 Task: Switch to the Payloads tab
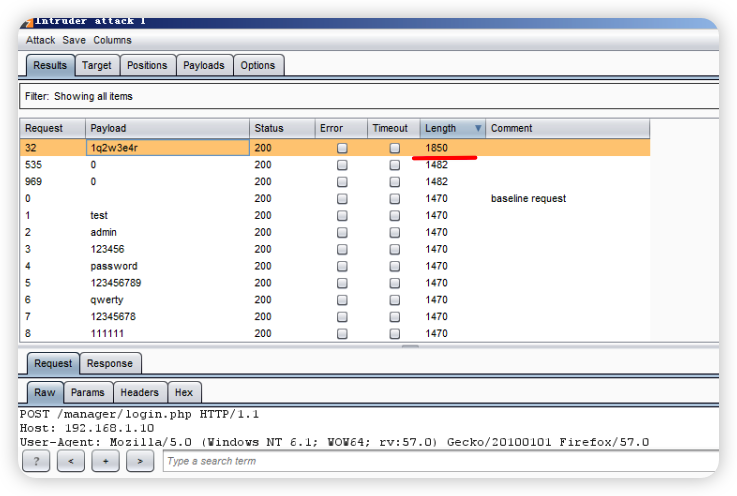click(204, 65)
